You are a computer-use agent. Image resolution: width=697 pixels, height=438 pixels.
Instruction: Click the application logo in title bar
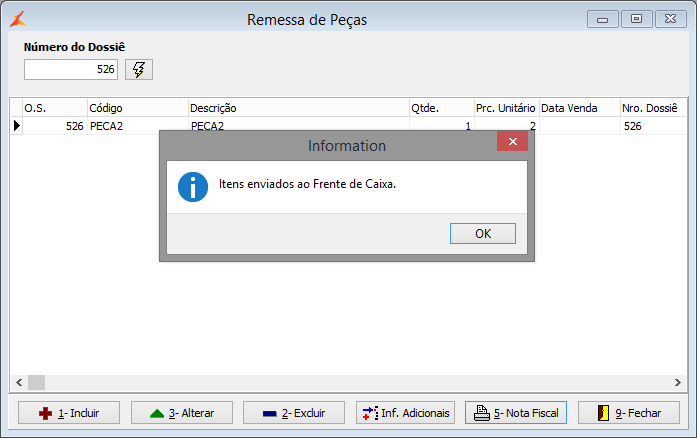tap(18, 19)
